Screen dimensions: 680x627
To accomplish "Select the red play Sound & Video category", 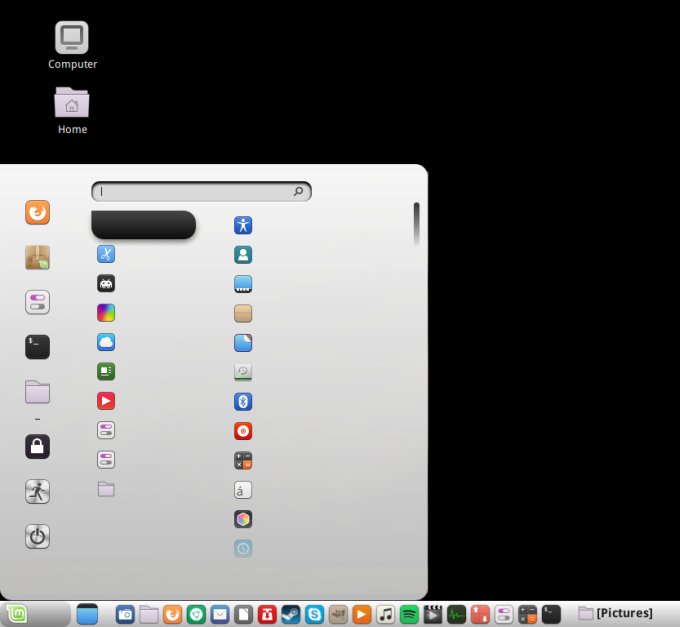I will click(106, 401).
